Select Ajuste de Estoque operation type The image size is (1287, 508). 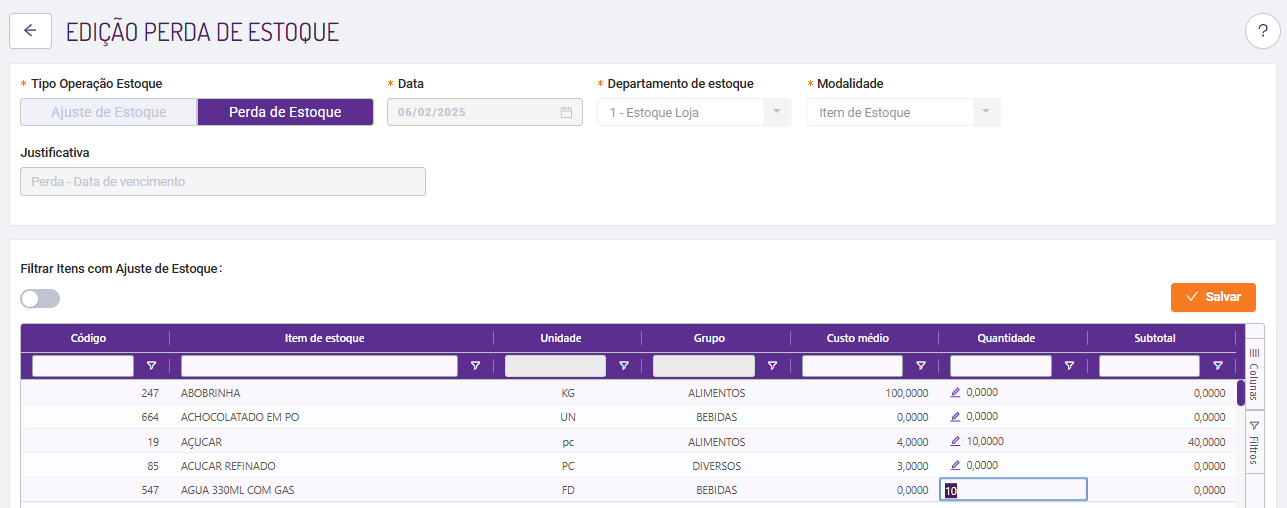109,112
